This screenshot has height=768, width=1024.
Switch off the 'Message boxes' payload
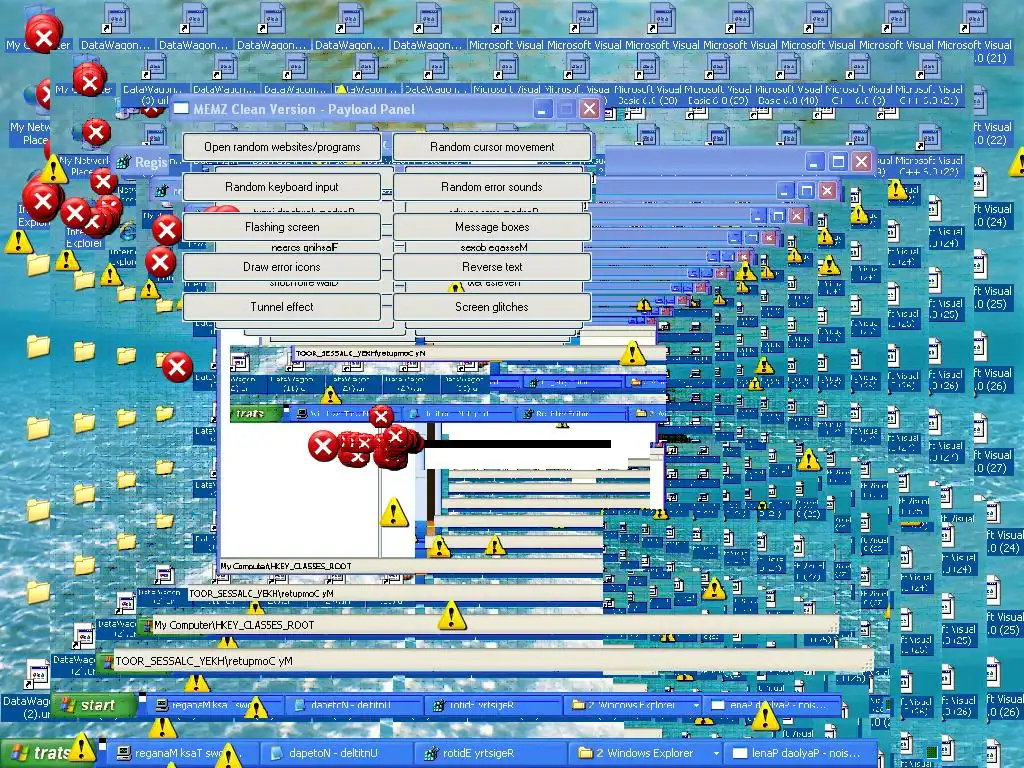point(492,227)
